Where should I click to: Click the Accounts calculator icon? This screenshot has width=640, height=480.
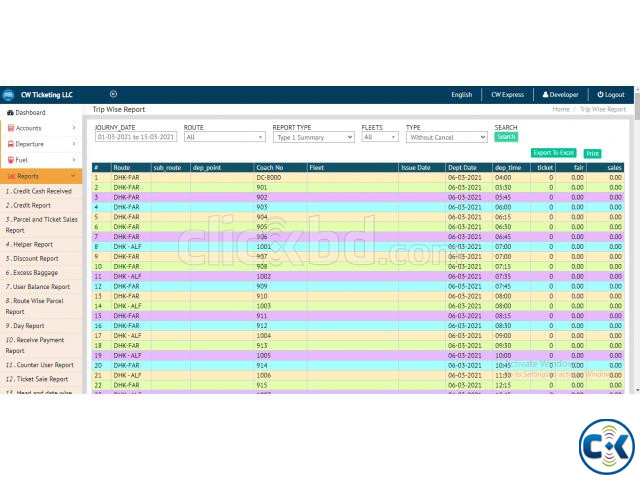(11, 128)
